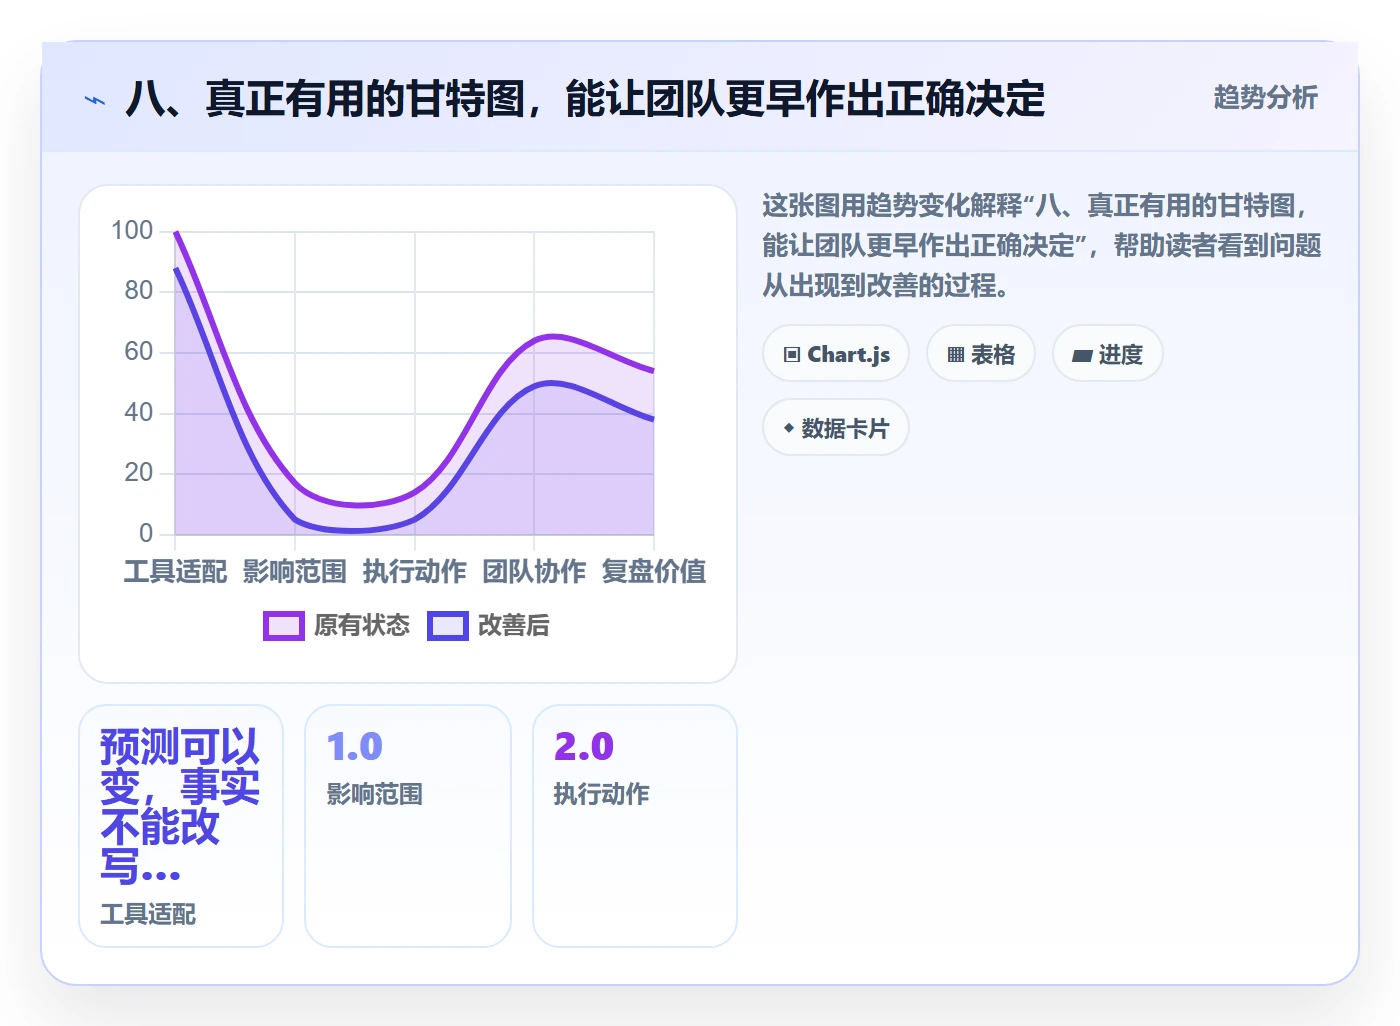Viewport: 1400px width, 1026px height.
Task: Click the 执行动作 x-axis label
Action: pyautogui.click(x=415, y=572)
